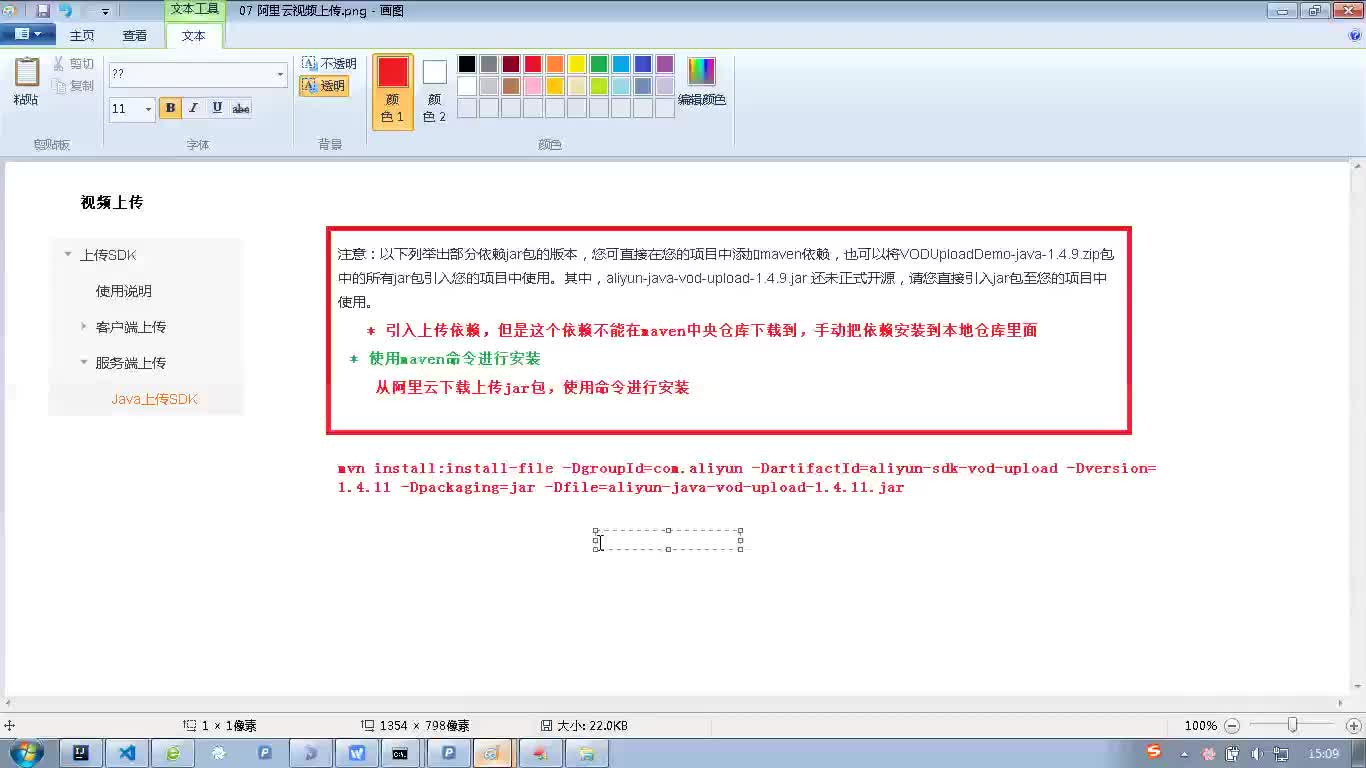Click the Sogou input S tray icon

[x=1154, y=752]
